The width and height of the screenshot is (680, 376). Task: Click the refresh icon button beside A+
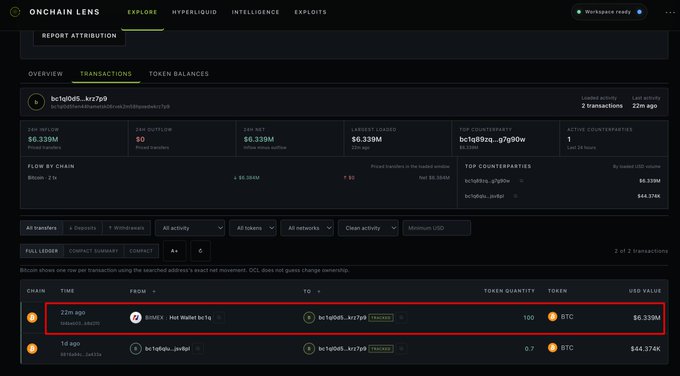pyautogui.click(x=200, y=251)
